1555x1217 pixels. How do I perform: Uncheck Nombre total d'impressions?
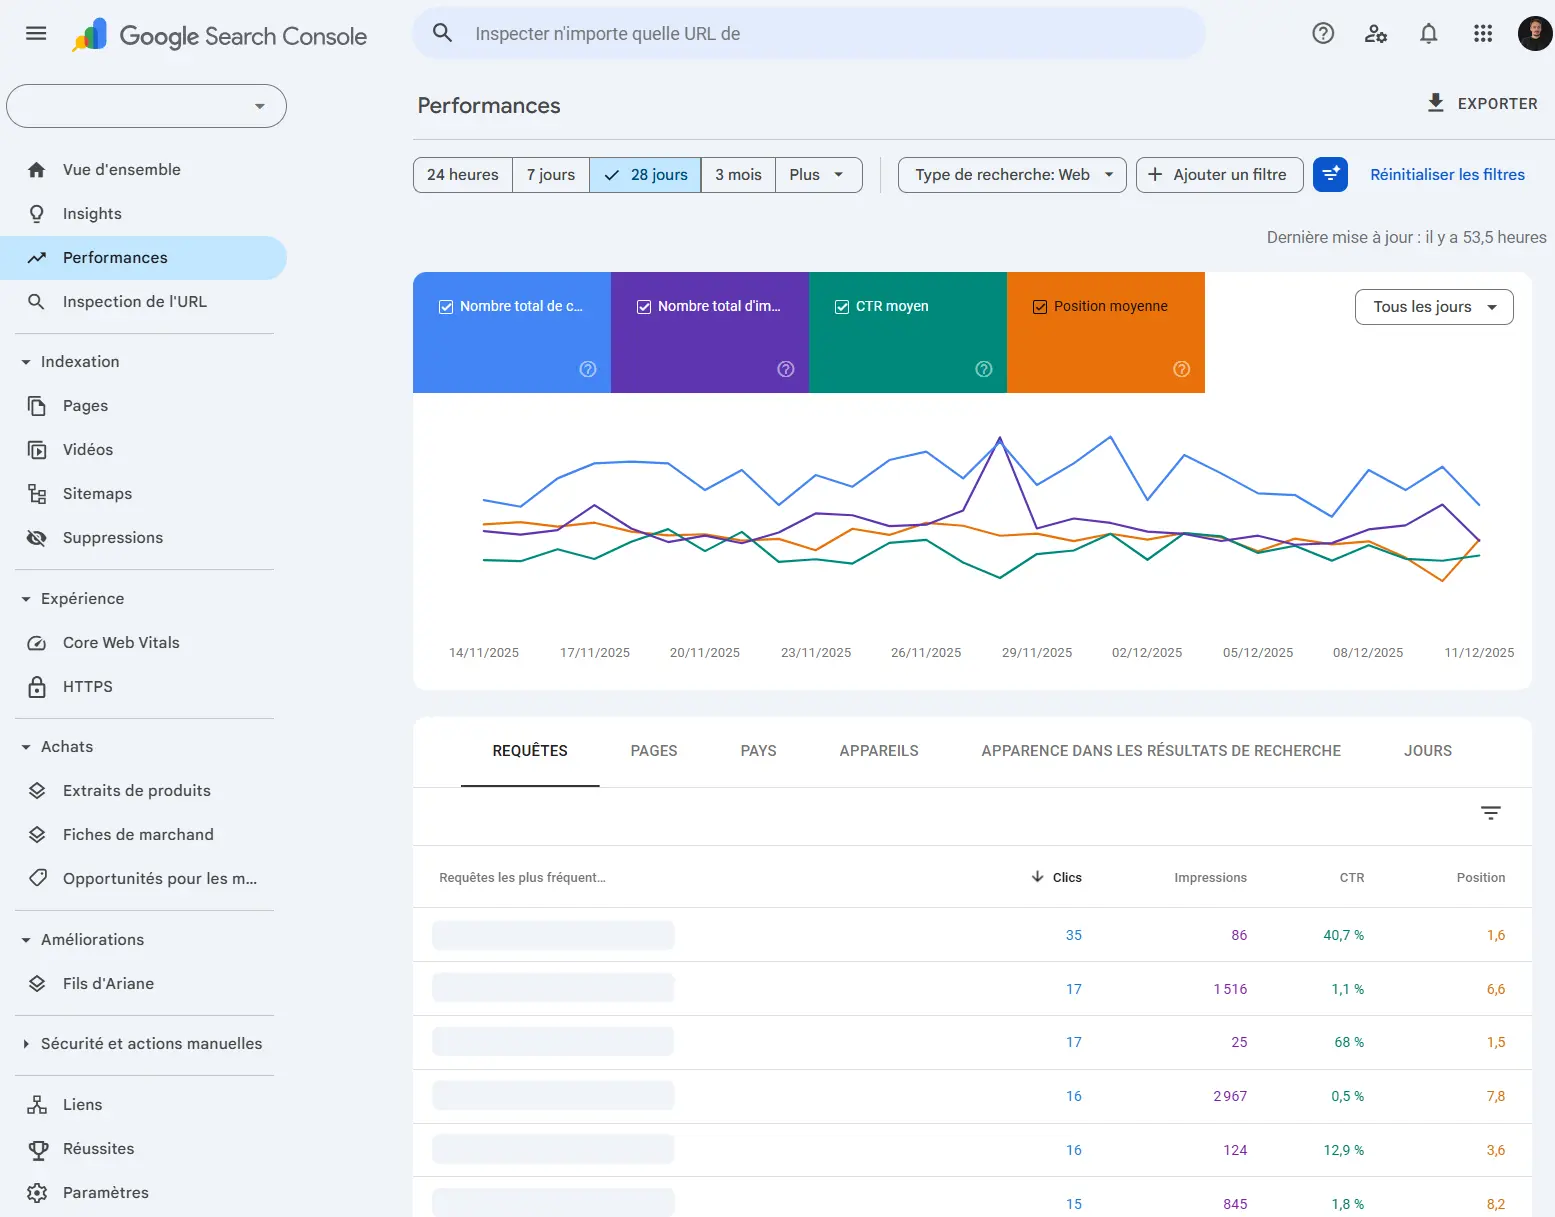pos(644,306)
